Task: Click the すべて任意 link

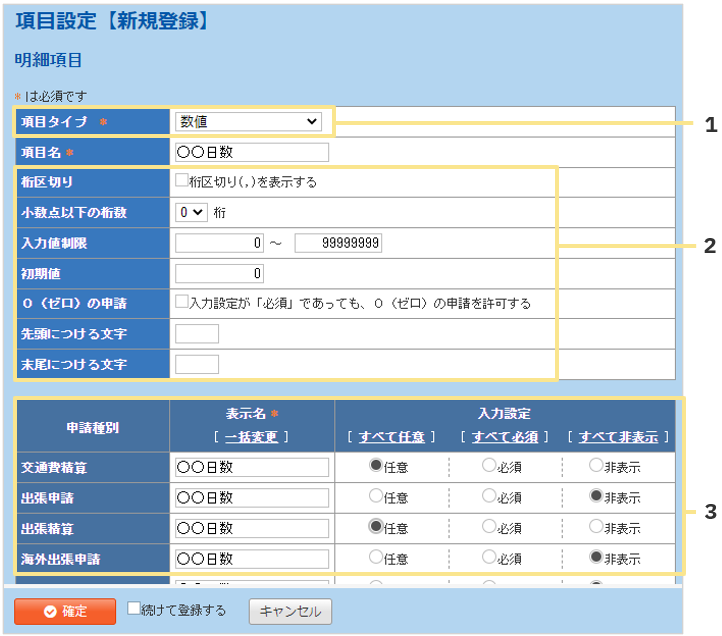Action: click(391, 437)
